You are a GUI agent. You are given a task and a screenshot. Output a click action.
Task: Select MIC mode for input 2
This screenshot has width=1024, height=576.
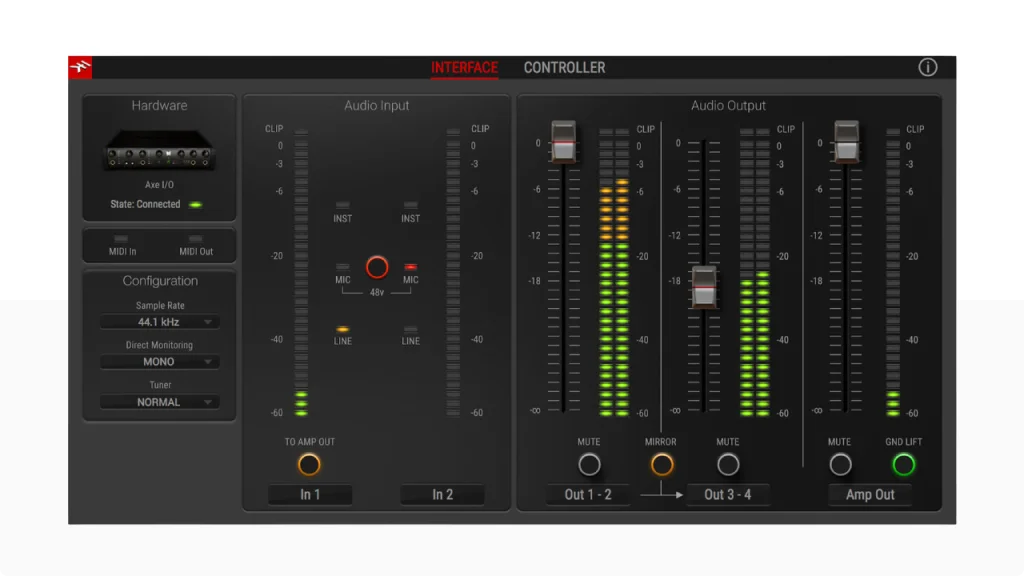pyautogui.click(x=409, y=267)
